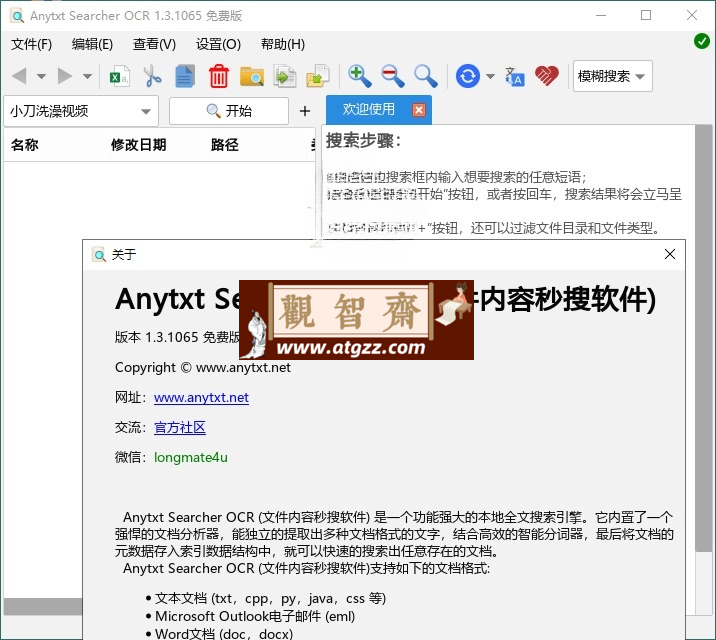Click the blue refresh index icon

468,76
